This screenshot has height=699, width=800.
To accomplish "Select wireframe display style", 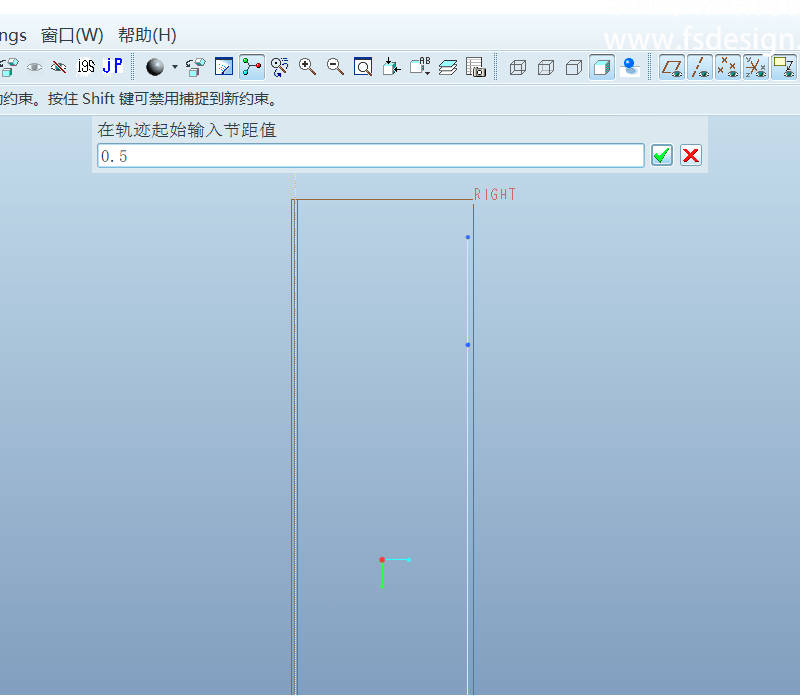I will click(x=518, y=67).
